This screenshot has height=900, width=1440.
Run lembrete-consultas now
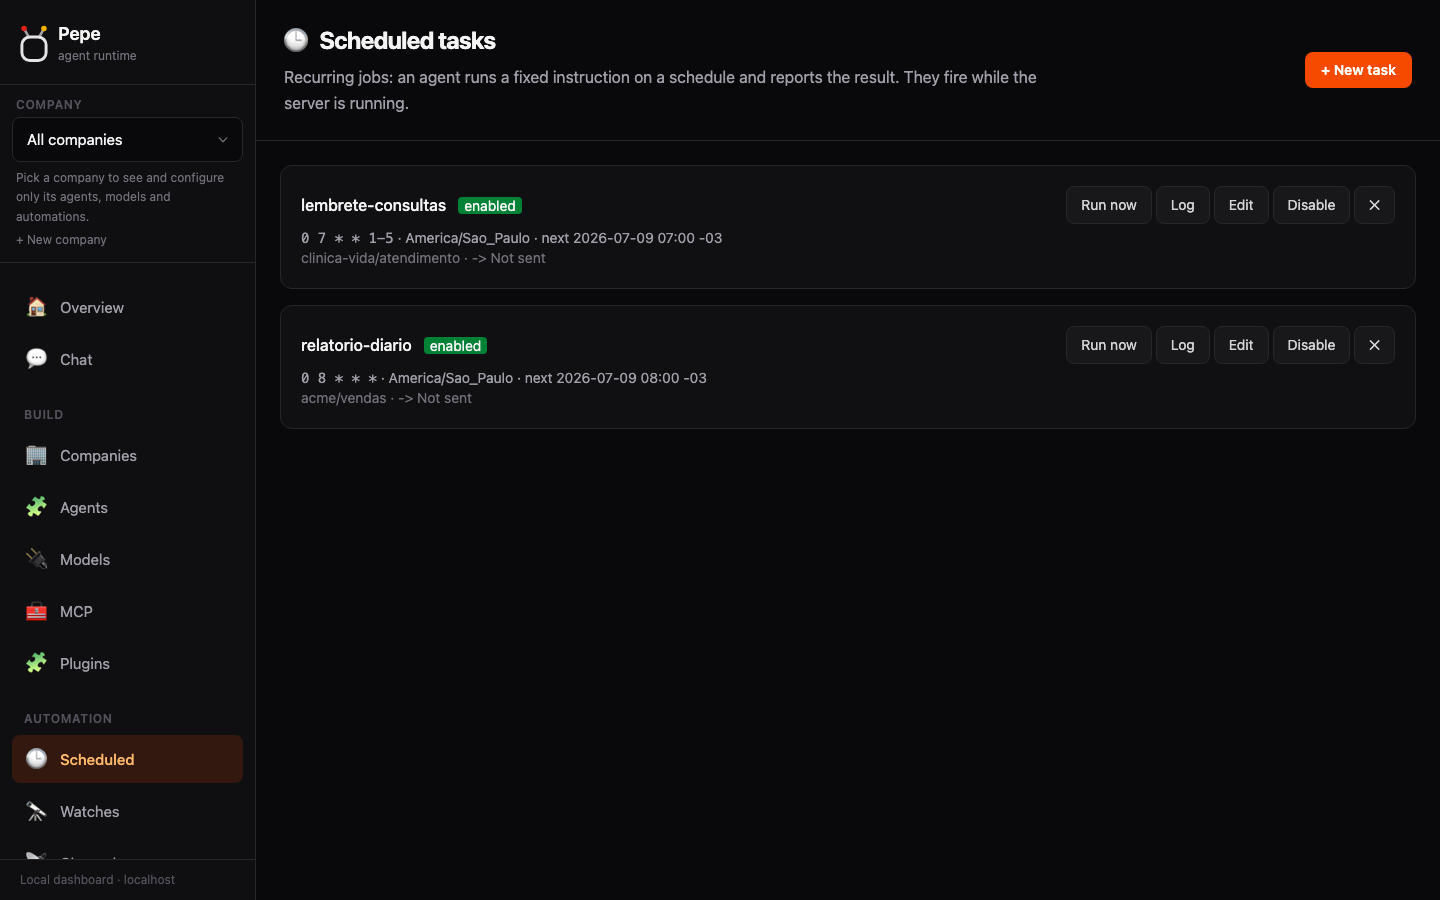pyautogui.click(x=1109, y=205)
